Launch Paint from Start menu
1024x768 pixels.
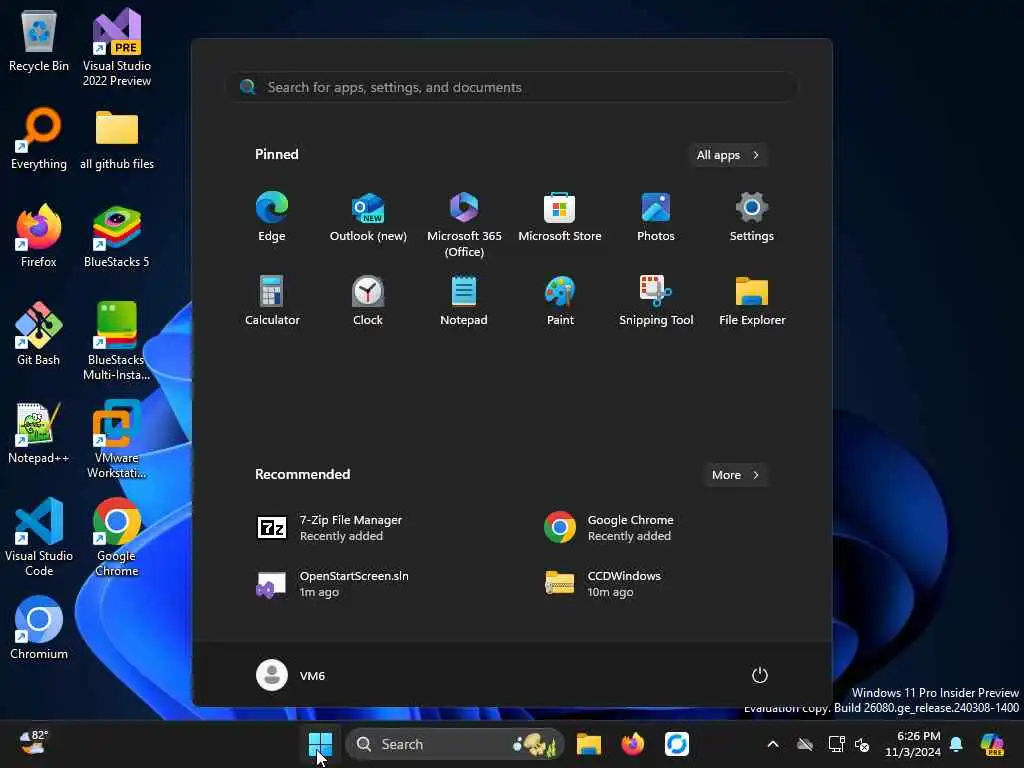[560, 300]
